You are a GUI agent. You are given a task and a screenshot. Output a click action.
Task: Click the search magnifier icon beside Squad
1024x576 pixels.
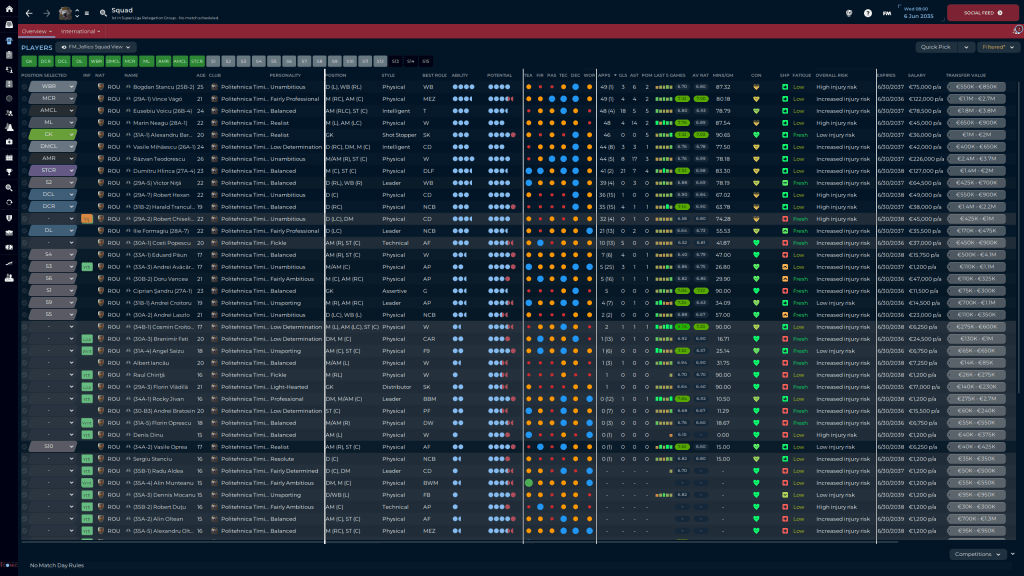point(104,14)
